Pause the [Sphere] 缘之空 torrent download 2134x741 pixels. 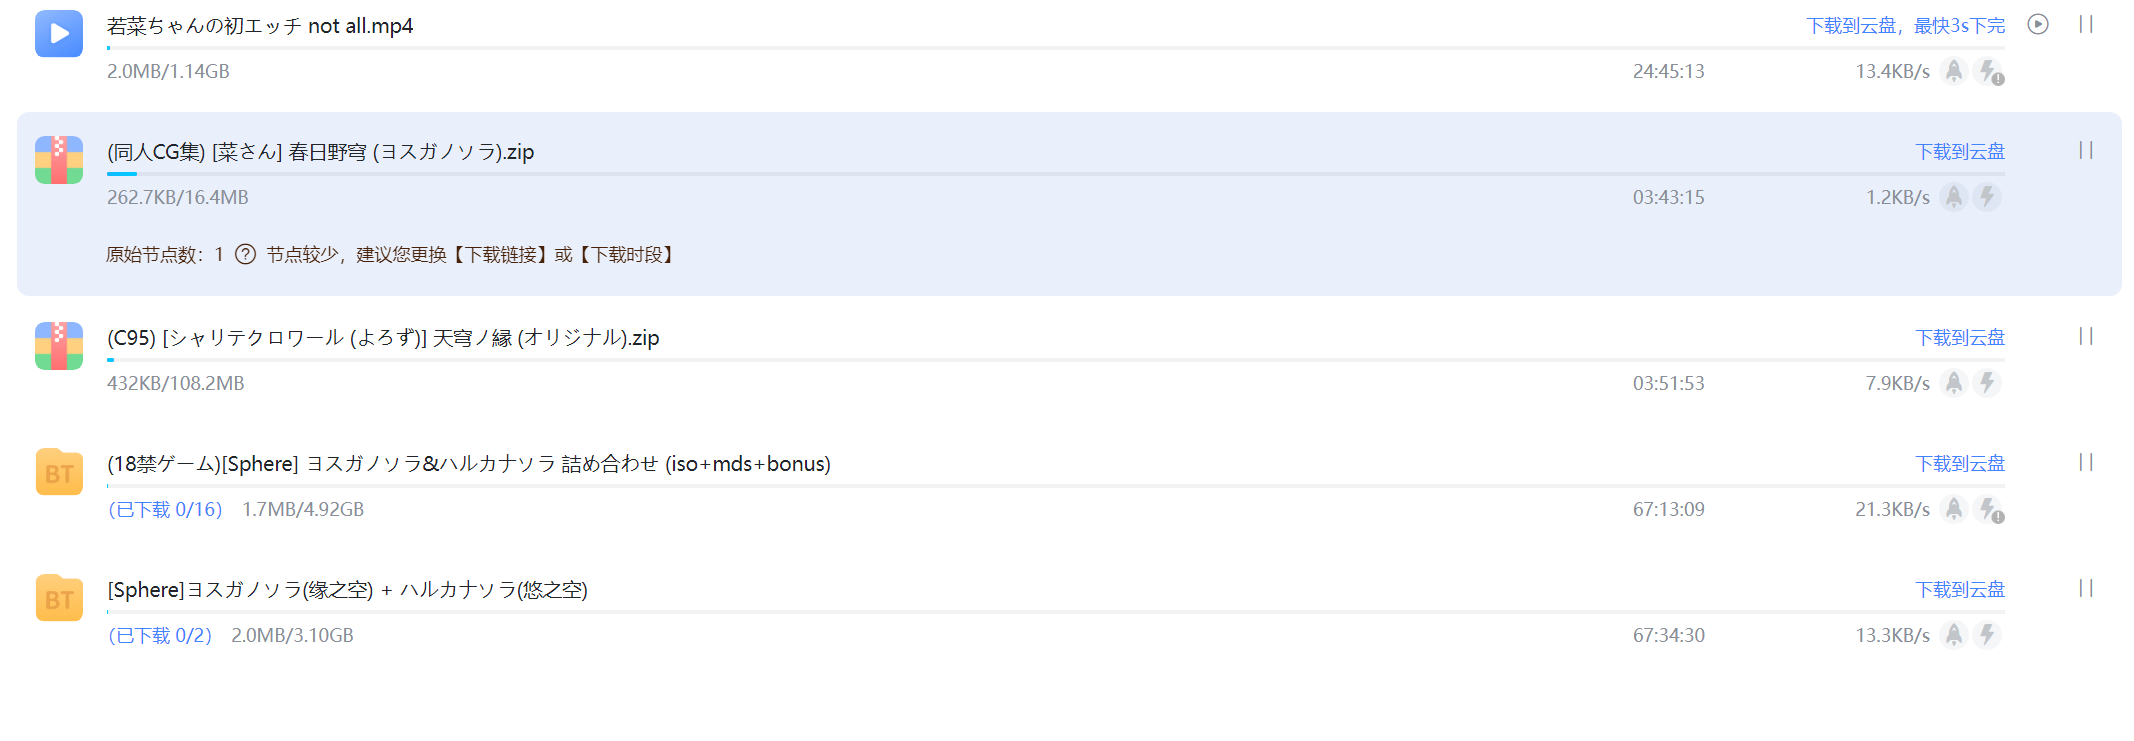[x=2086, y=589]
